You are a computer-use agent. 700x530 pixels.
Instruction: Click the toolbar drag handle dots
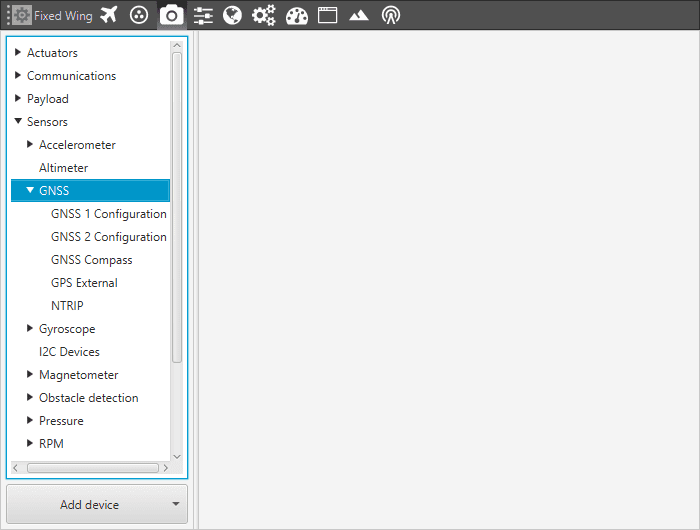(8, 15)
